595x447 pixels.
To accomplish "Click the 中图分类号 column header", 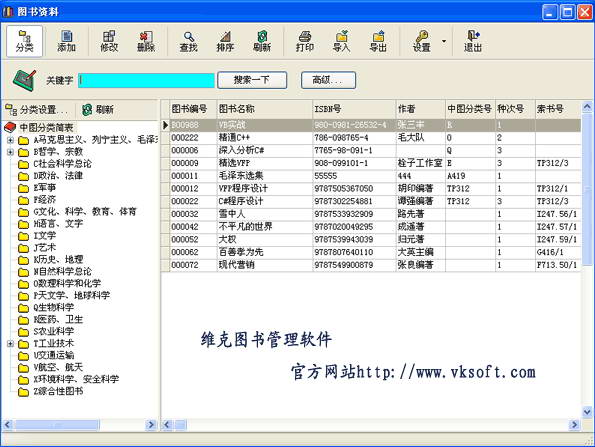I will pyautogui.click(x=470, y=109).
